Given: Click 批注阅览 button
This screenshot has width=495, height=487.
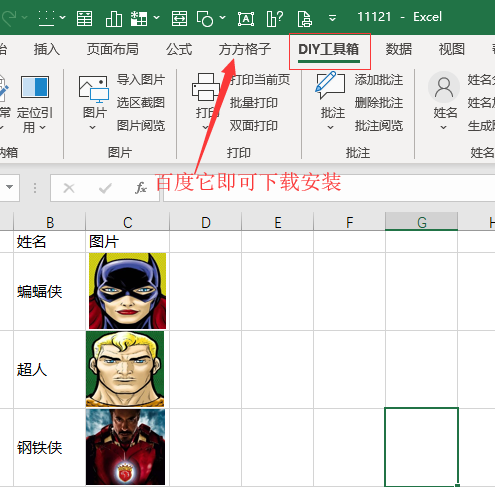Looking at the screenshot, I should pyautogui.click(x=379, y=126).
